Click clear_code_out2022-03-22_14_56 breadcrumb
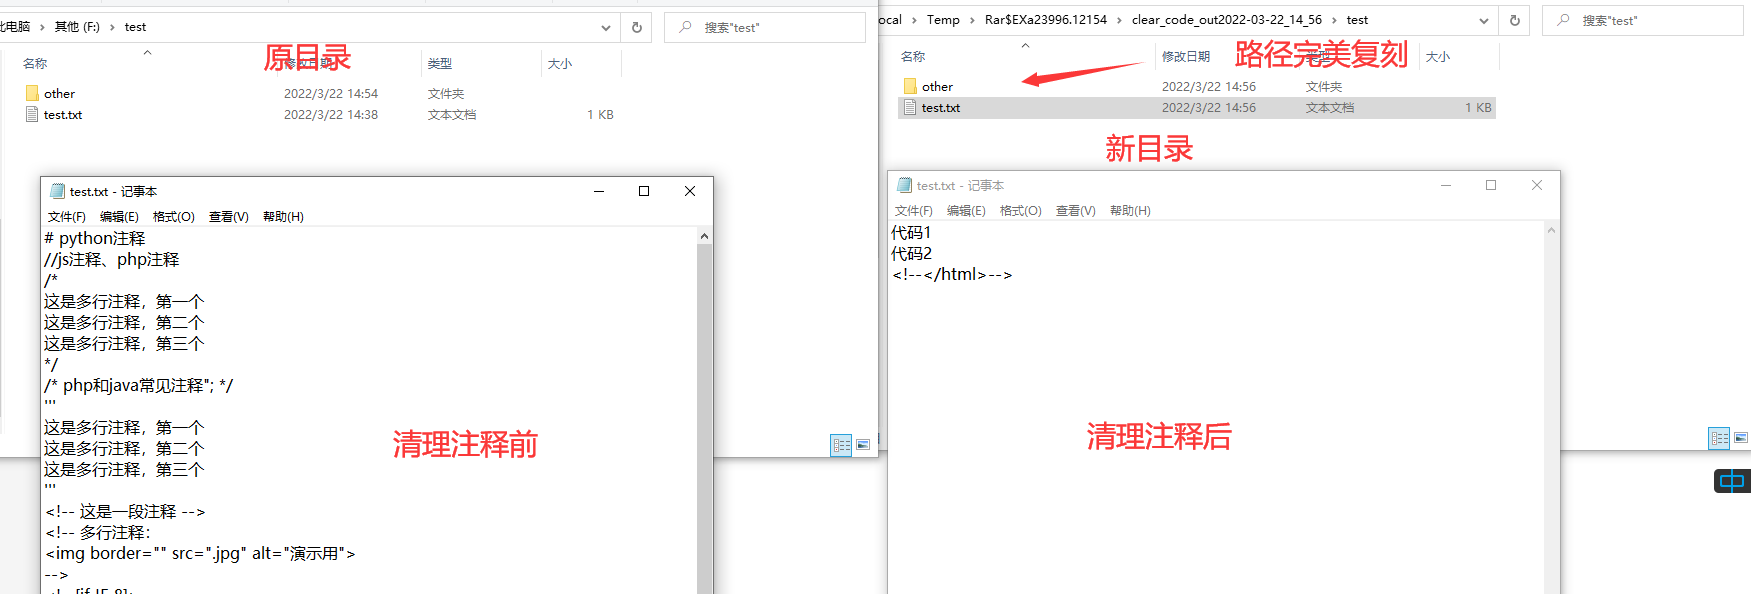Viewport: 1751px width, 594px height. coord(1227,20)
